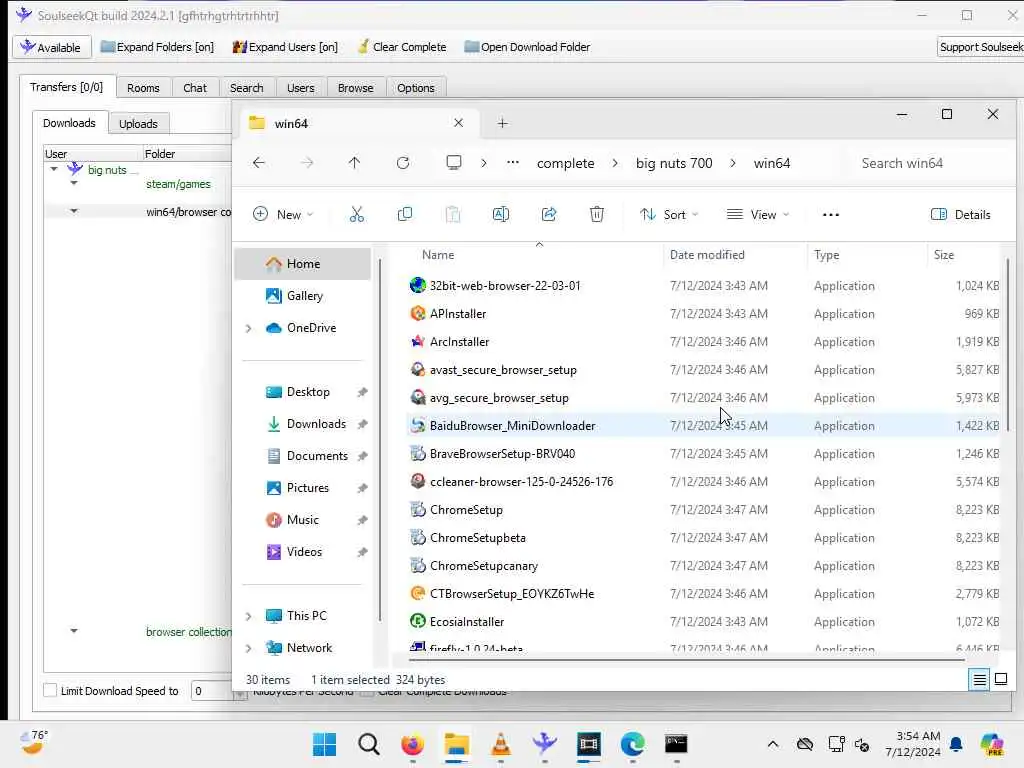
Task: Add a new Explorer tab with plus
Action: click(x=502, y=123)
